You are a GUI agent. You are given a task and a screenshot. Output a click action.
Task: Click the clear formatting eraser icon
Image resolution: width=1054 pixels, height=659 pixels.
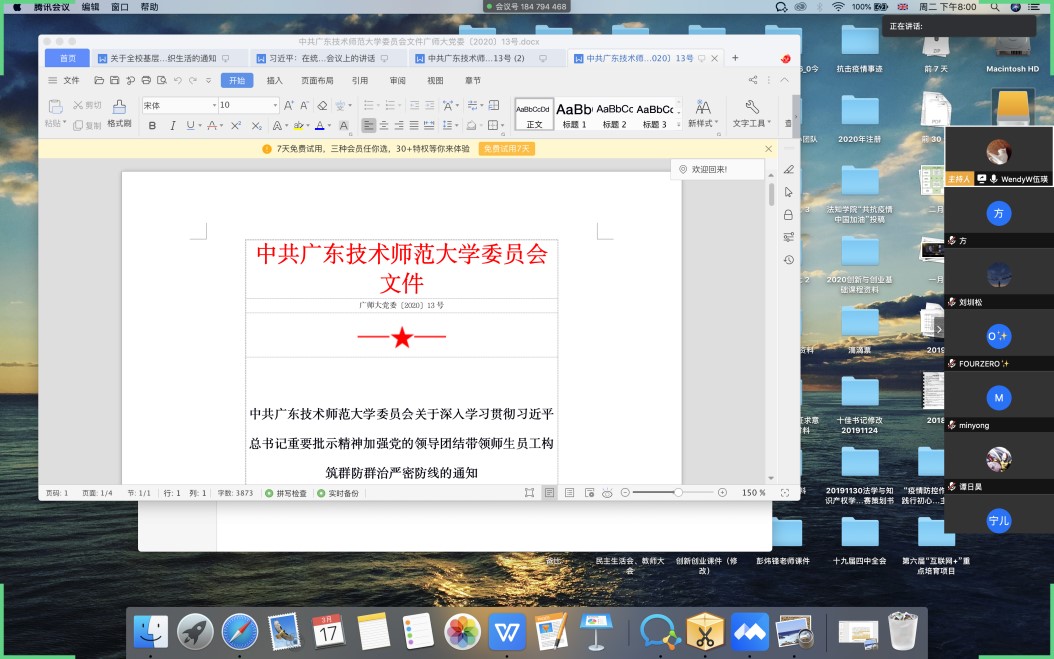pyautogui.click(x=322, y=105)
